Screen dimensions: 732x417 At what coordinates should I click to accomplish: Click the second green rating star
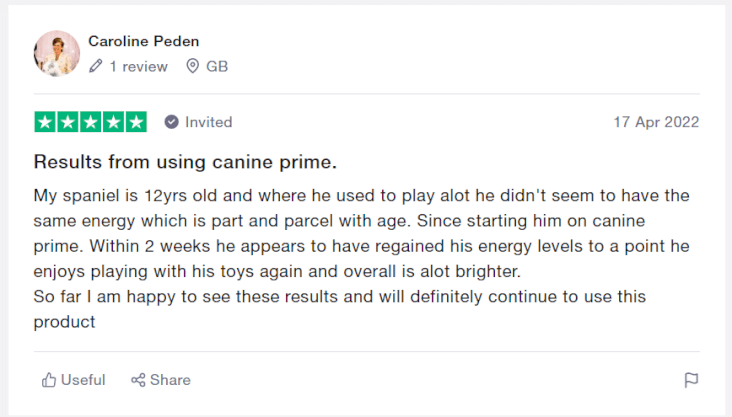pos(68,122)
